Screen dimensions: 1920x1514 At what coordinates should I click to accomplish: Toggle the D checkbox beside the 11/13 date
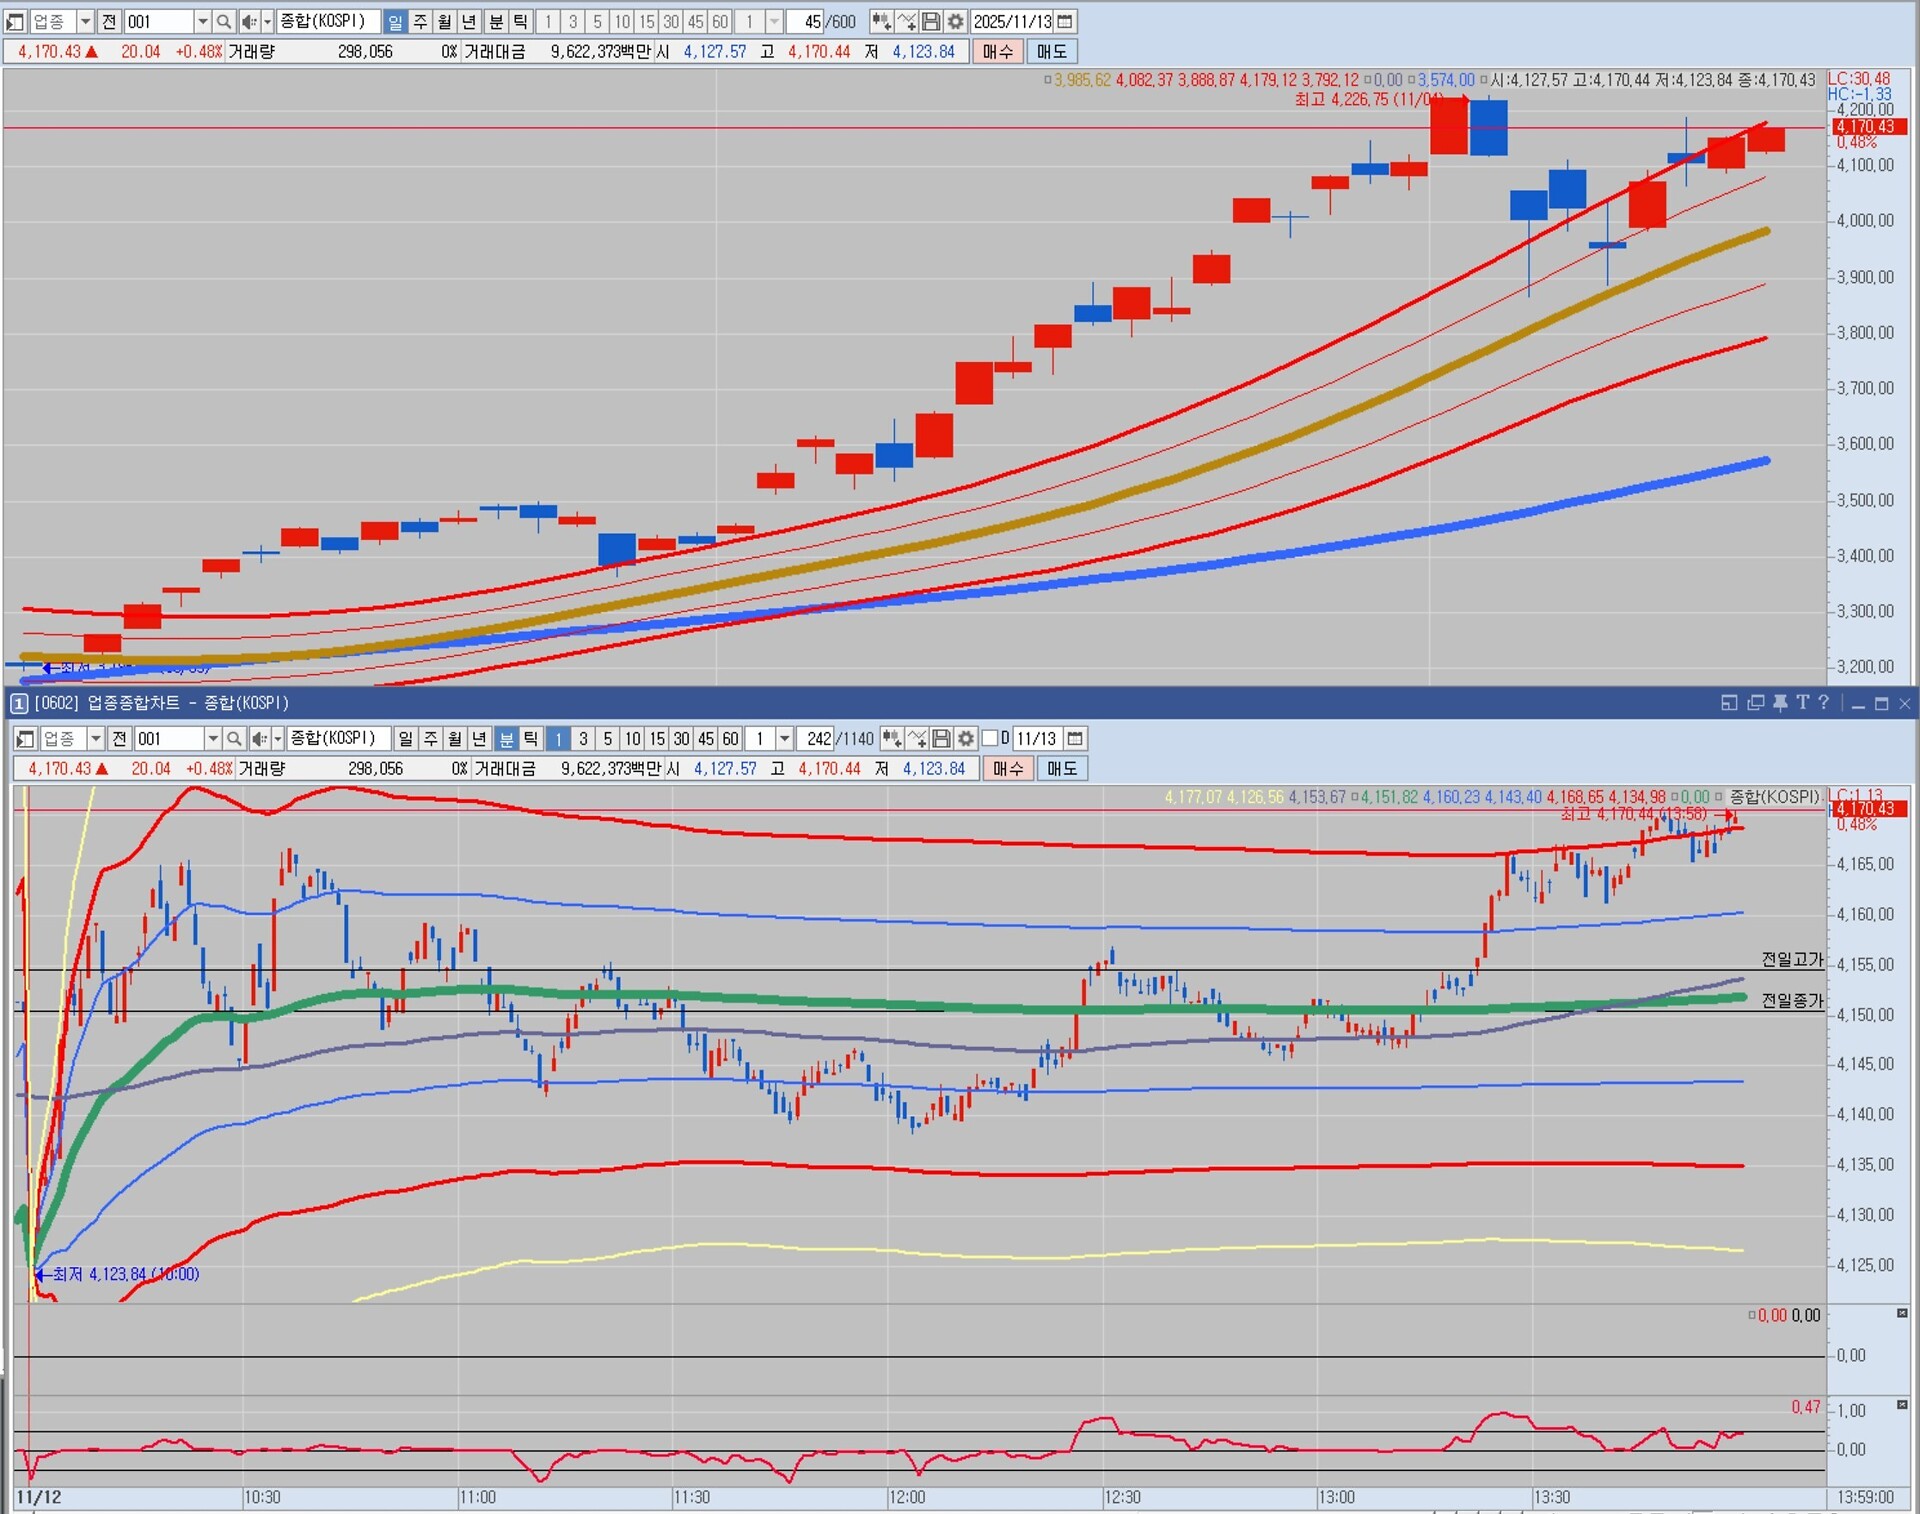pyautogui.click(x=990, y=738)
